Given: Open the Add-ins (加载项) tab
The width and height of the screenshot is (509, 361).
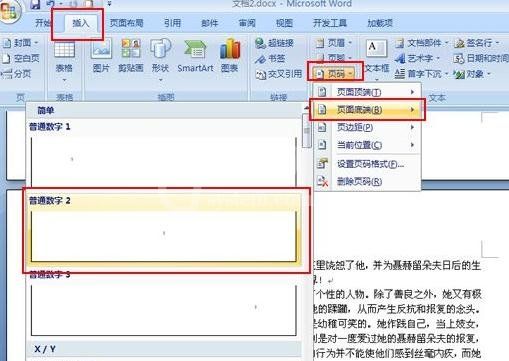Looking at the screenshot, I should 380,23.
